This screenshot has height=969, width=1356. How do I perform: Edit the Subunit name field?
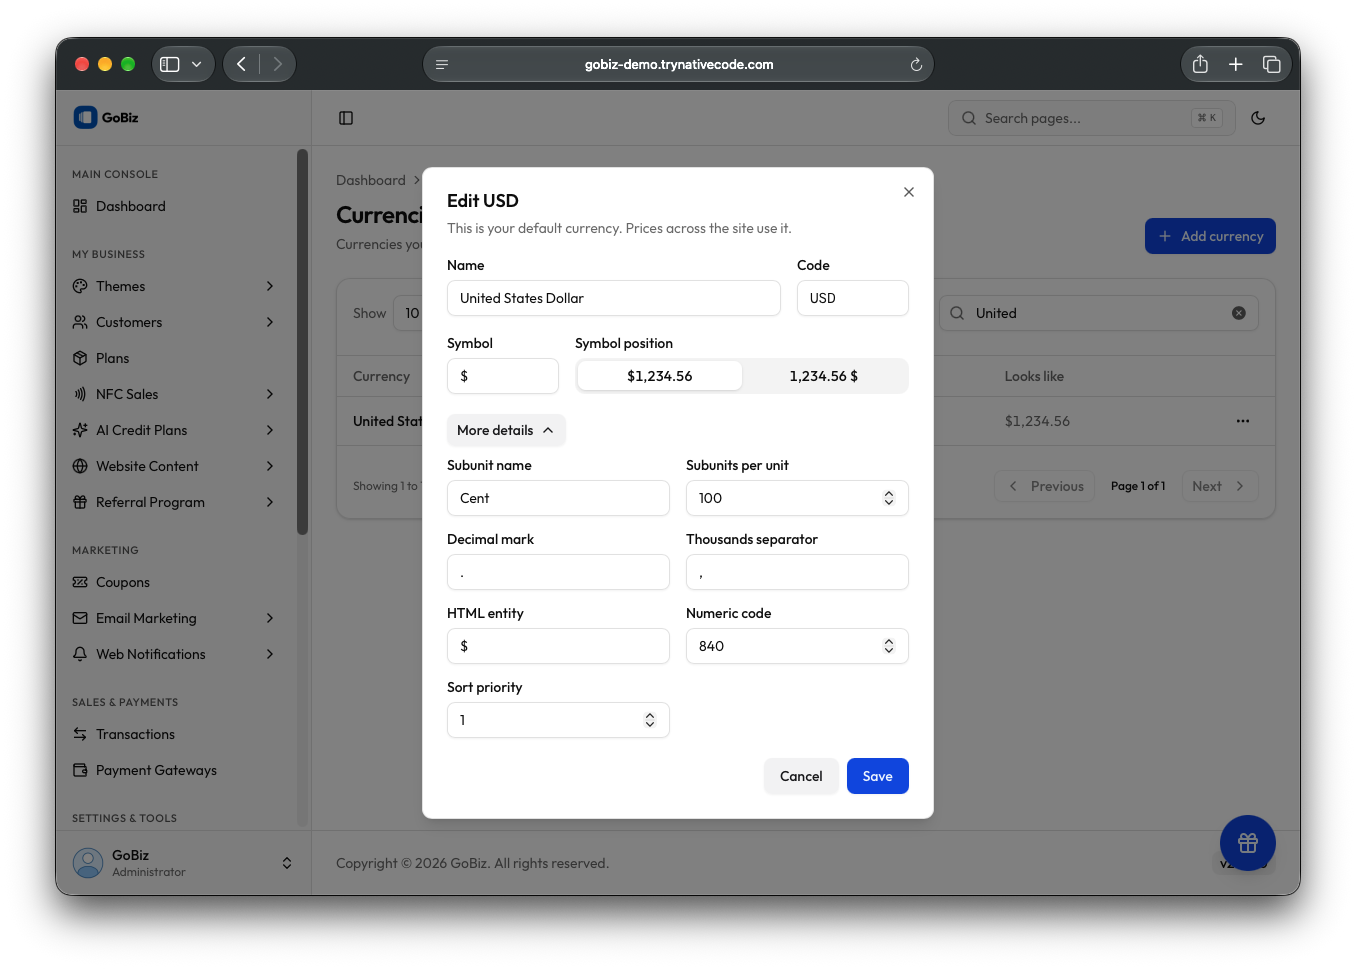[x=558, y=498]
